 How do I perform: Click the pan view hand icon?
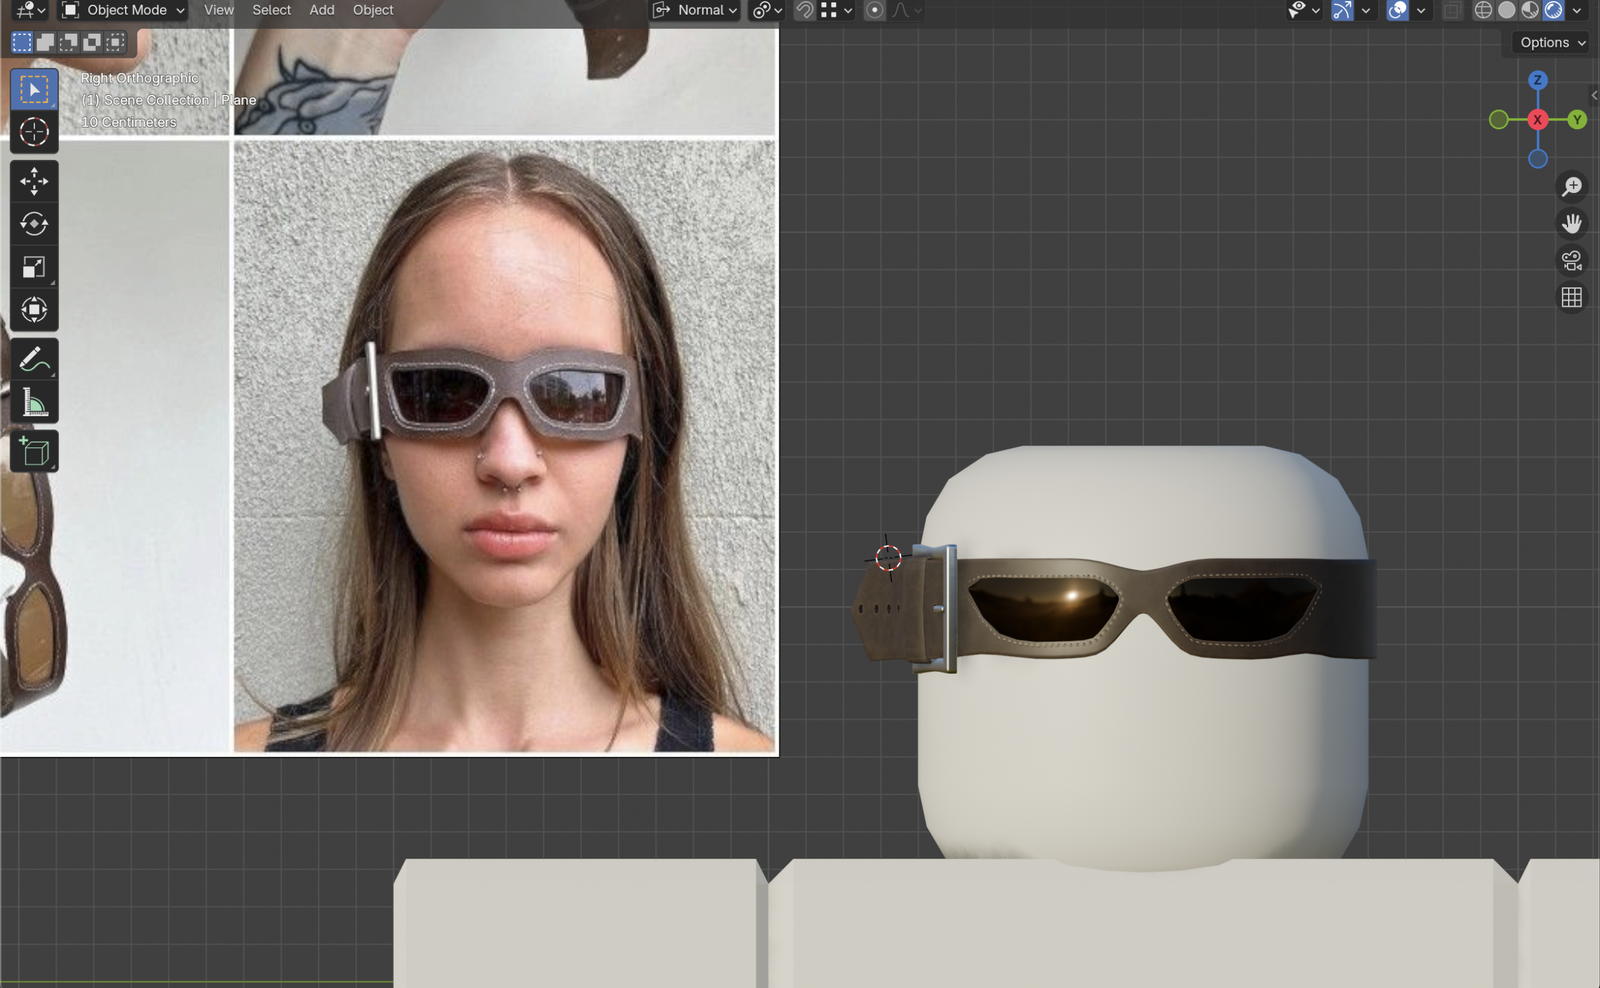(1572, 223)
